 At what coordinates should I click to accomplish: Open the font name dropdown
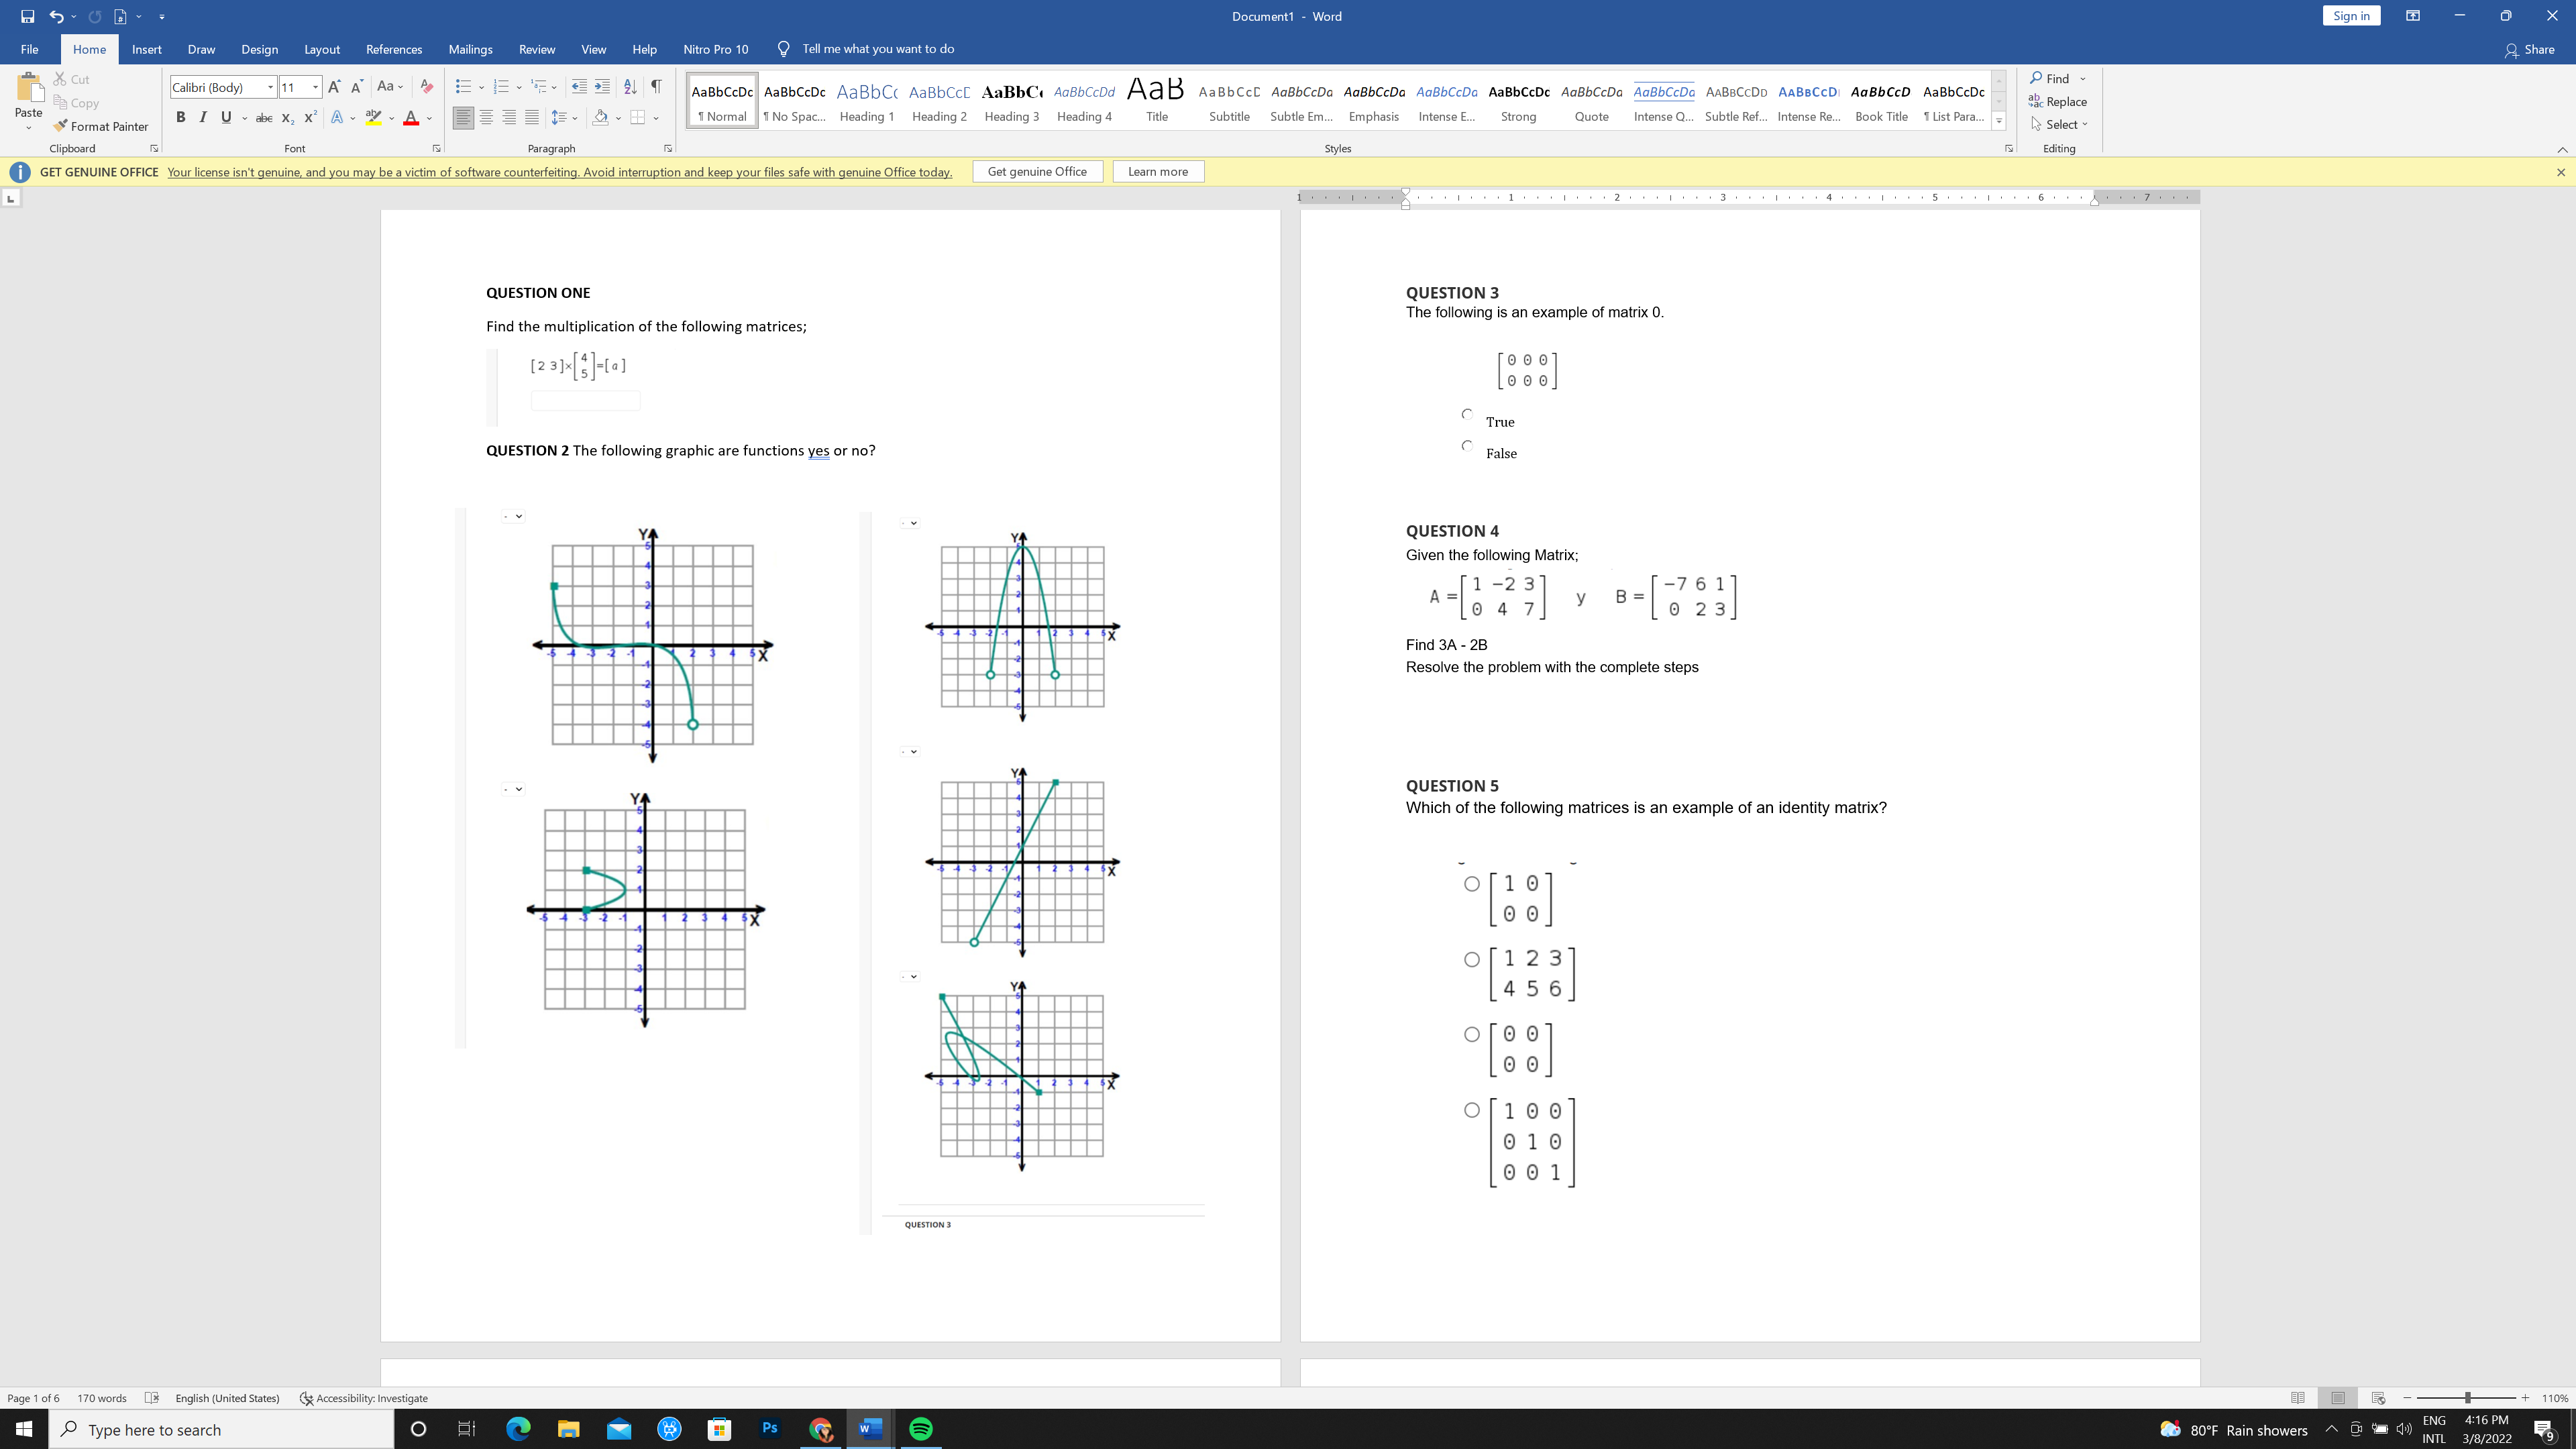click(x=270, y=87)
